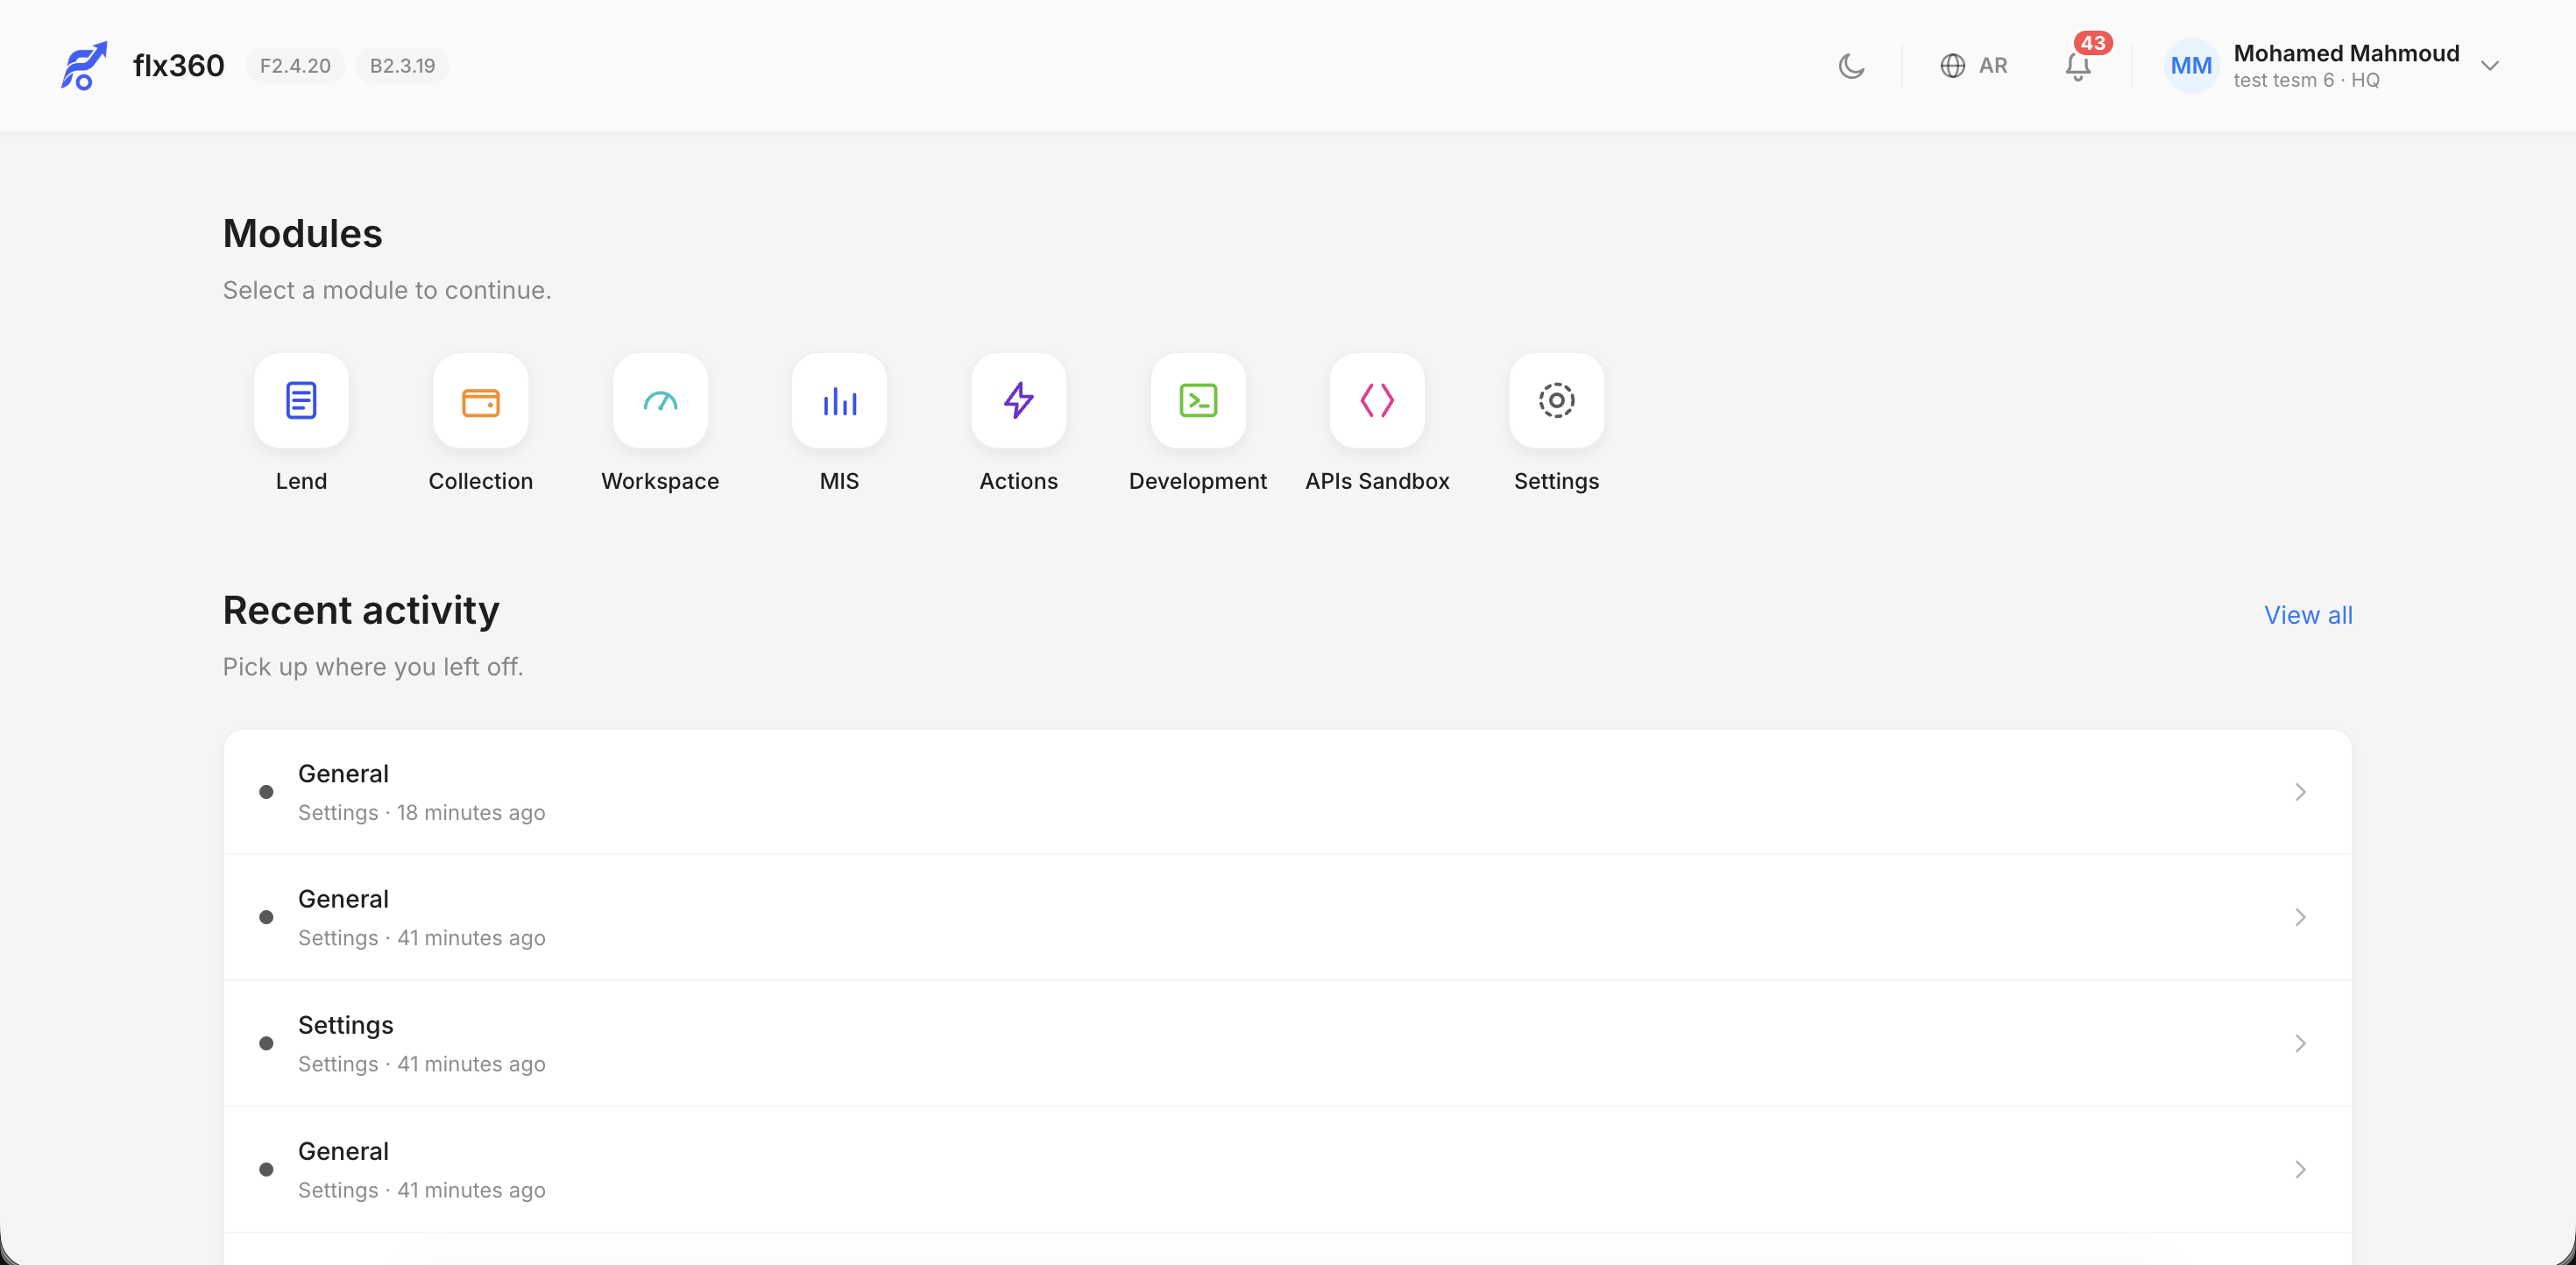Launch the Workspace gauge icon

(x=660, y=400)
